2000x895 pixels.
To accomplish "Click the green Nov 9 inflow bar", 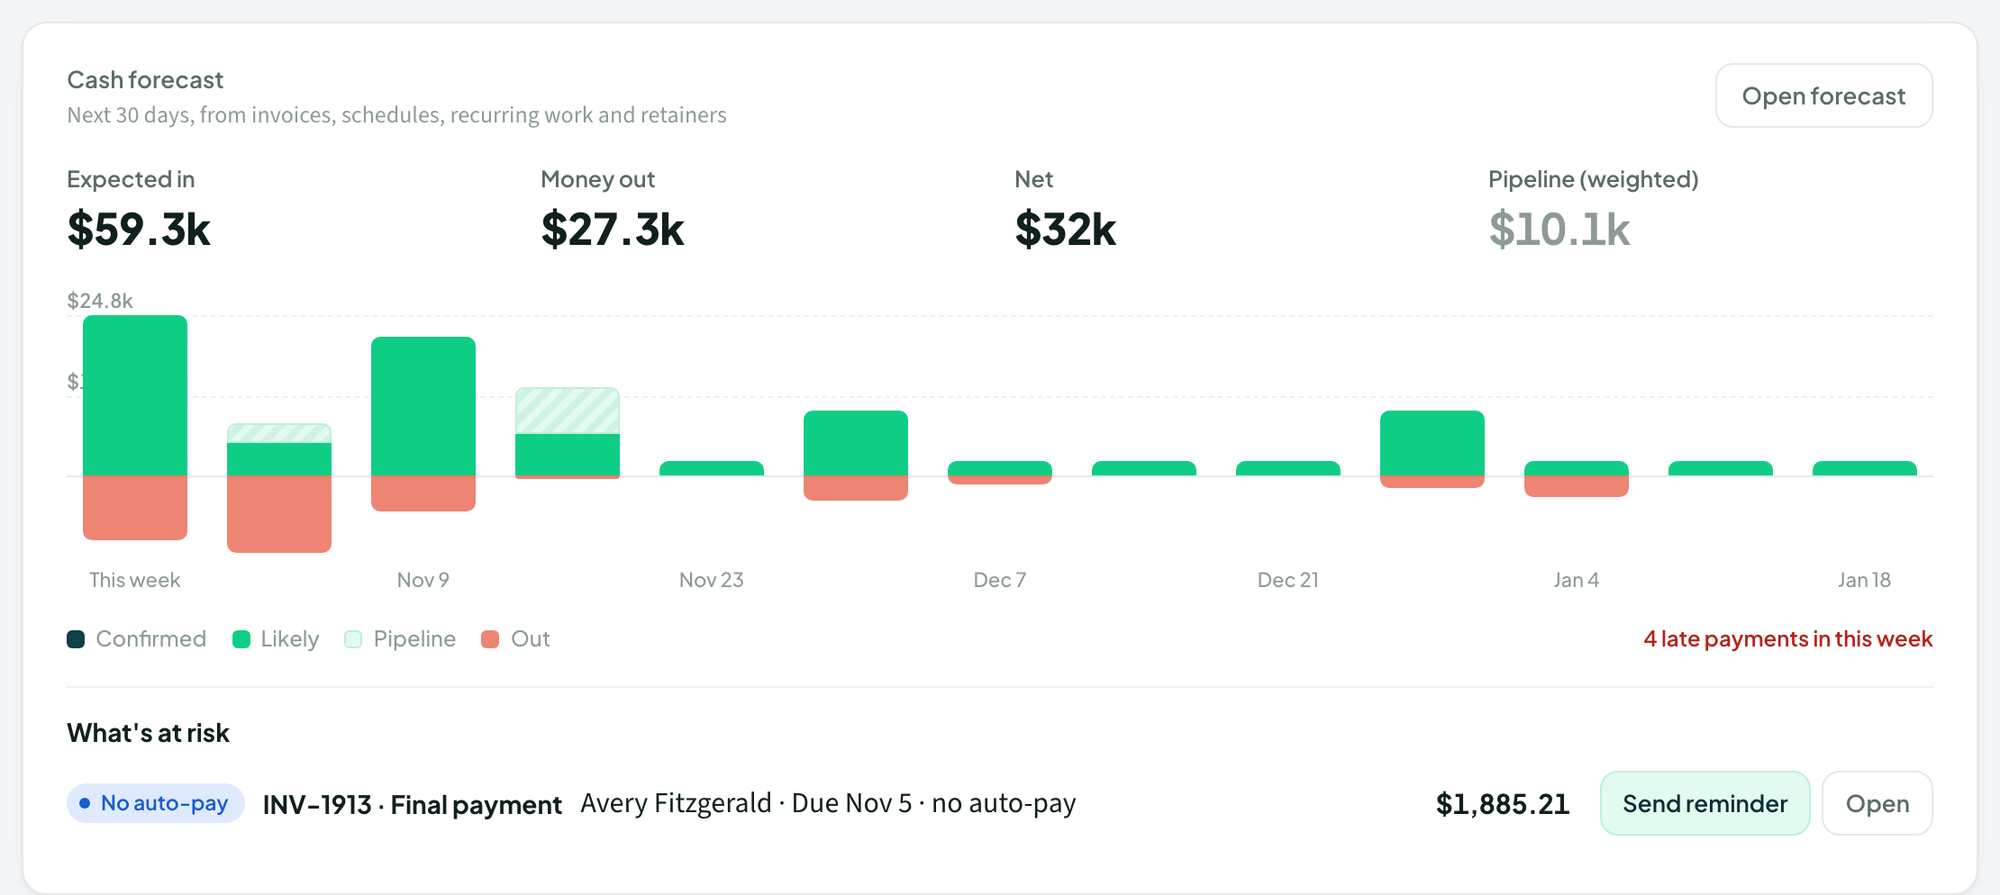I will (423, 406).
